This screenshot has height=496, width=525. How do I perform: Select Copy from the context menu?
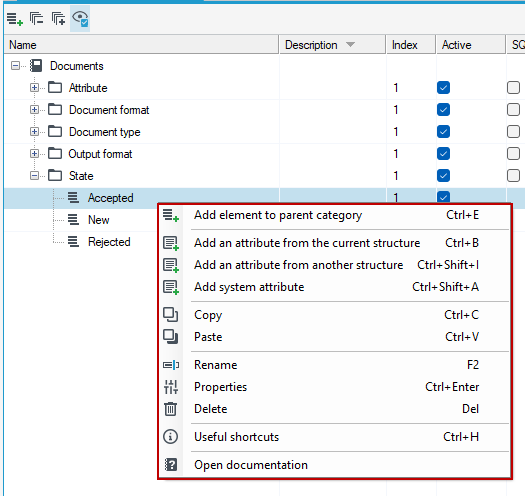coord(335,315)
